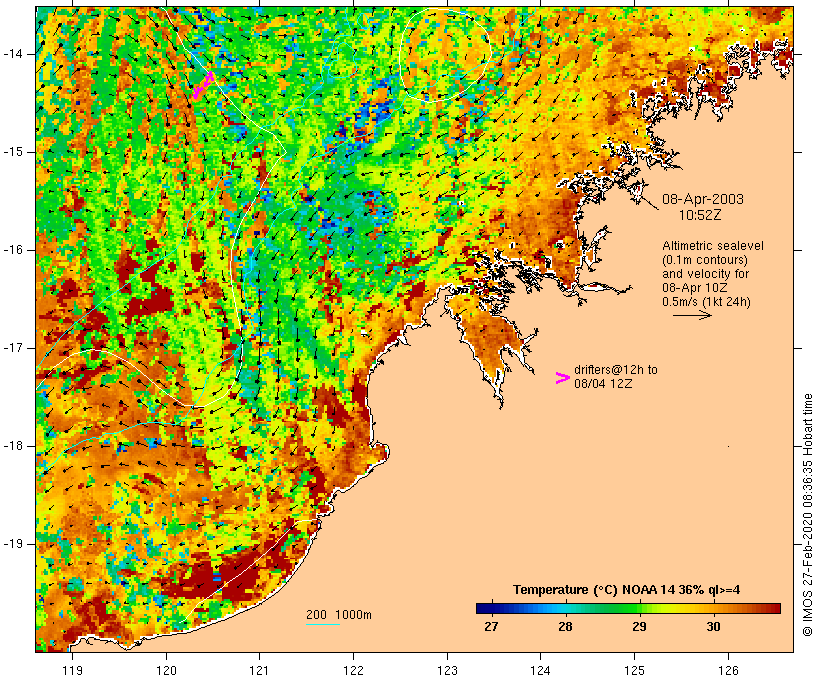
Task: Click color bar label 28
Action: coord(565,626)
